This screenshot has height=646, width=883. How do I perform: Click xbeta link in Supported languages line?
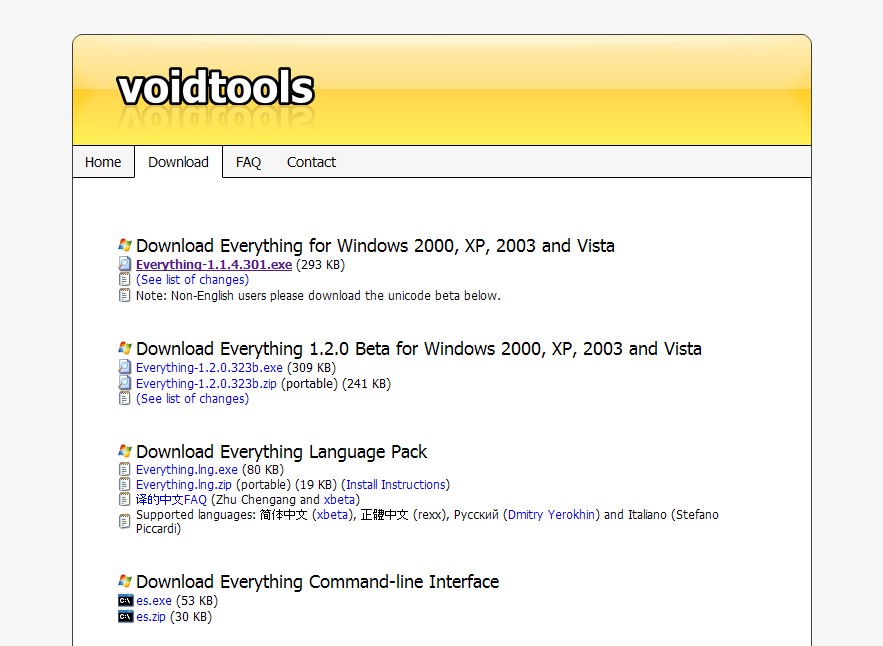[x=332, y=515]
